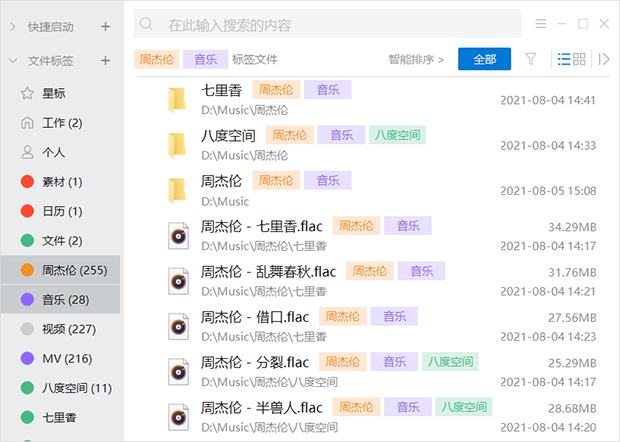Select 素材 (1) tag label
The height and width of the screenshot is (442, 620).
pyautogui.click(x=62, y=182)
